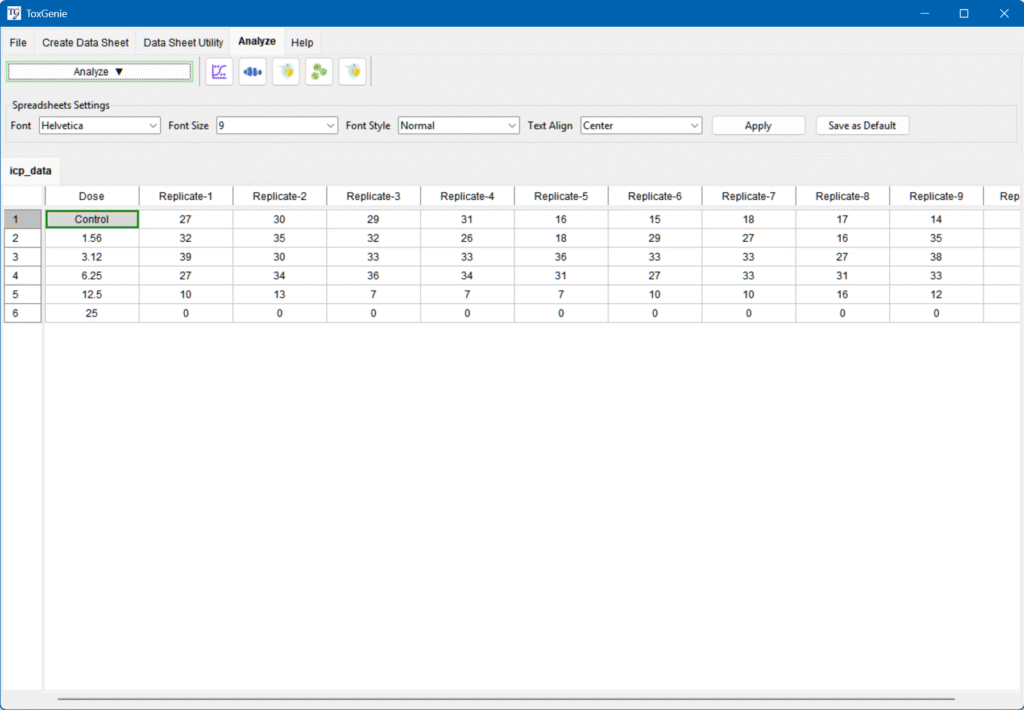Image resolution: width=1024 pixels, height=710 pixels.
Task: Click the ToxGenie logo in the title bar
Action: pyautogui.click(x=14, y=13)
